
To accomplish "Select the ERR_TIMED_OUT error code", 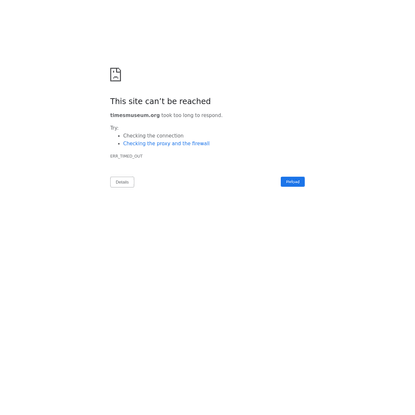I will (126, 156).
